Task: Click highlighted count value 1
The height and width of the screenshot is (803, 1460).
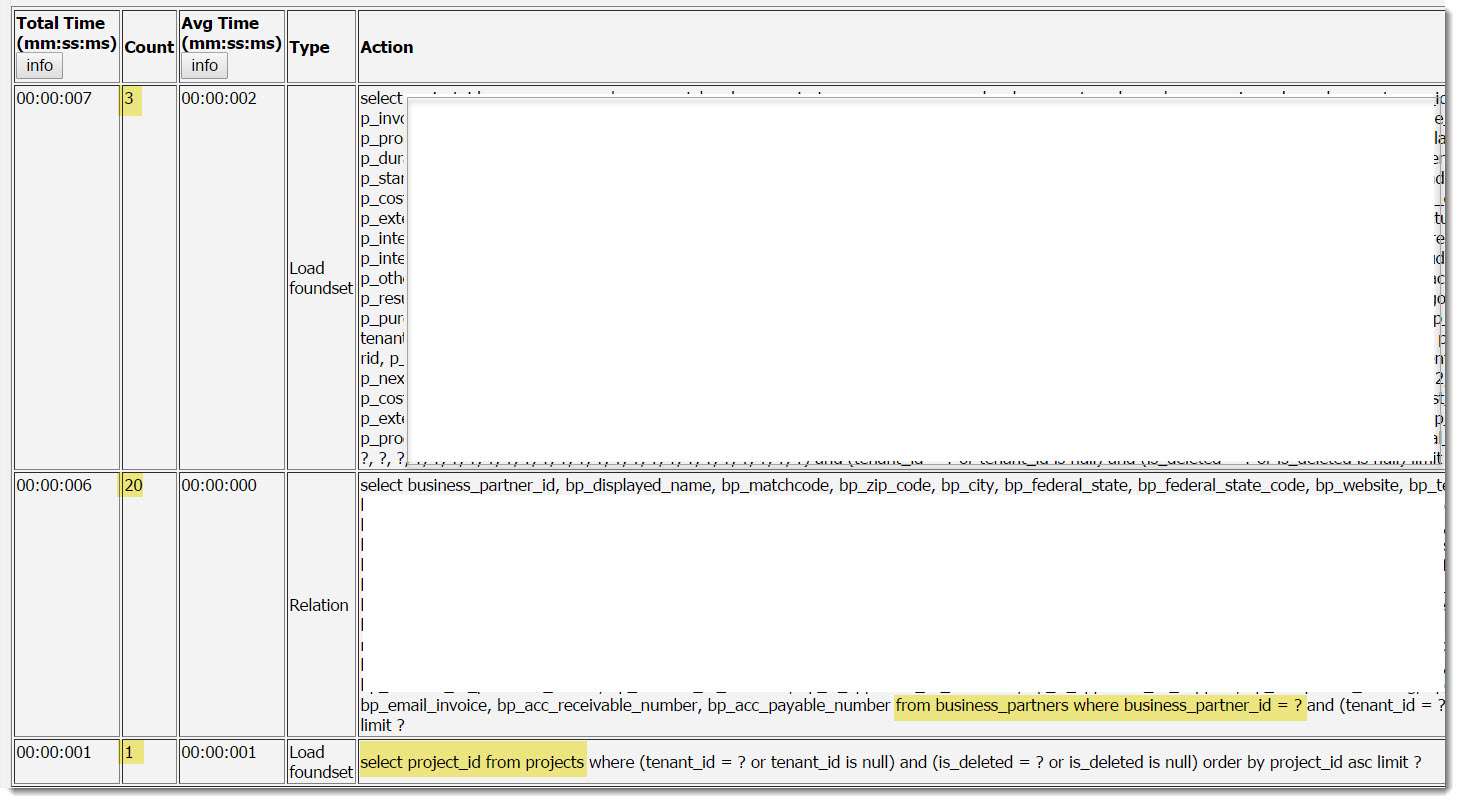Action: pyautogui.click(x=129, y=752)
